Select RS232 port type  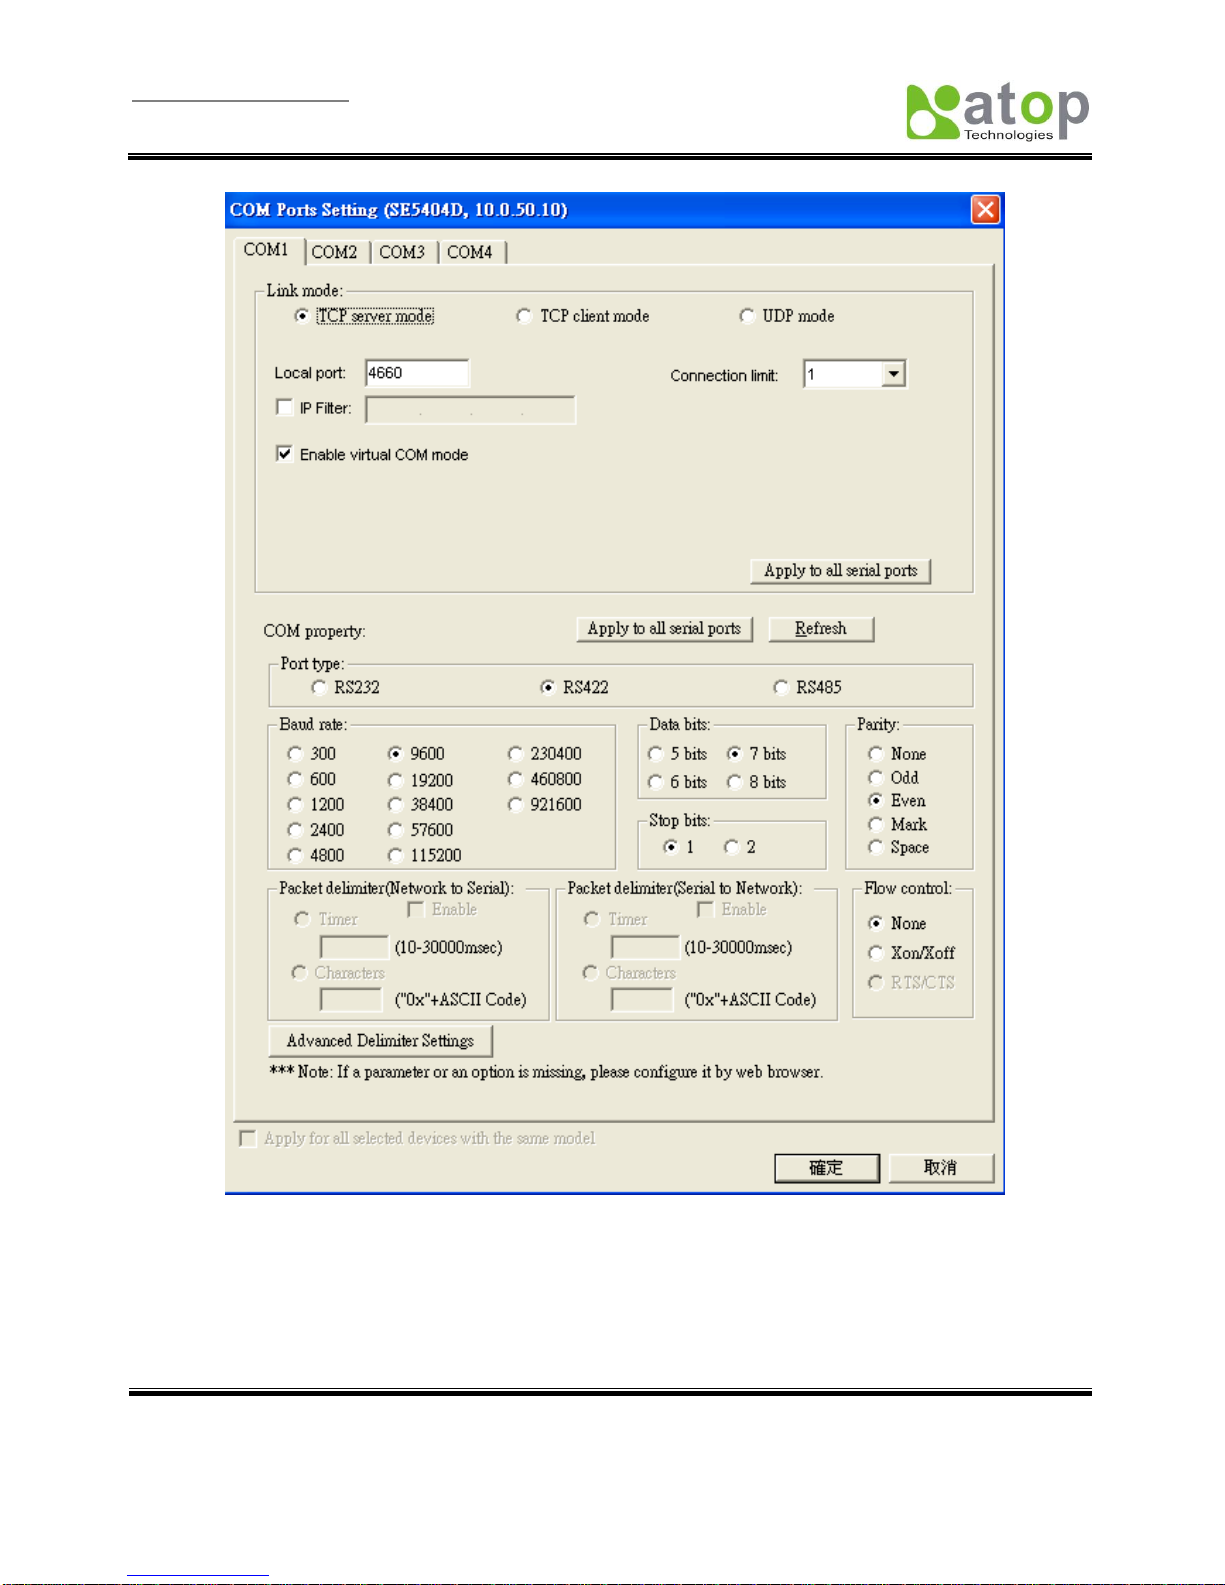click(319, 687)
